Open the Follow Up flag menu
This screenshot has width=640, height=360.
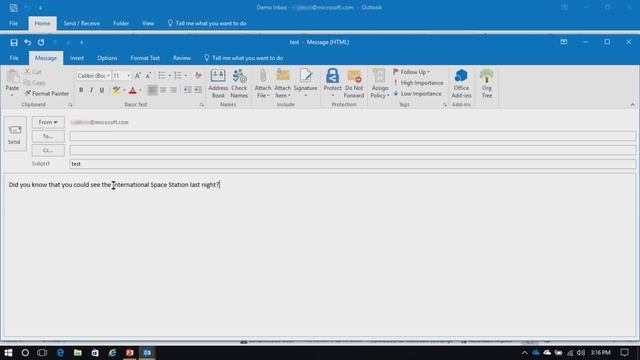point(412,72)
